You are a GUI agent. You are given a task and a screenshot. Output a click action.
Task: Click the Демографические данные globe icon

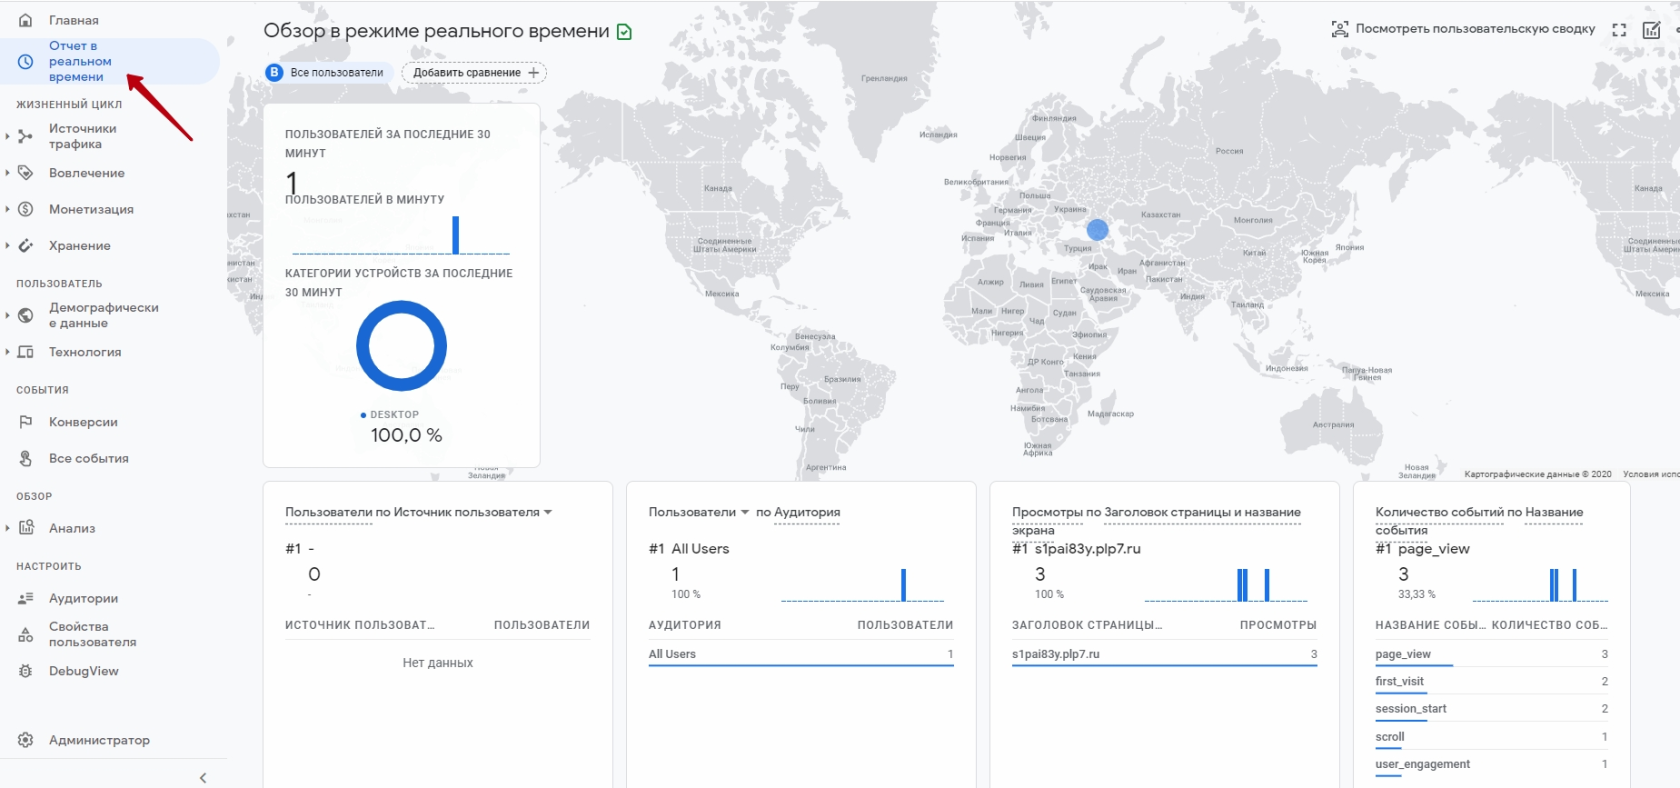pyautogui.click(x=26, y=315)
